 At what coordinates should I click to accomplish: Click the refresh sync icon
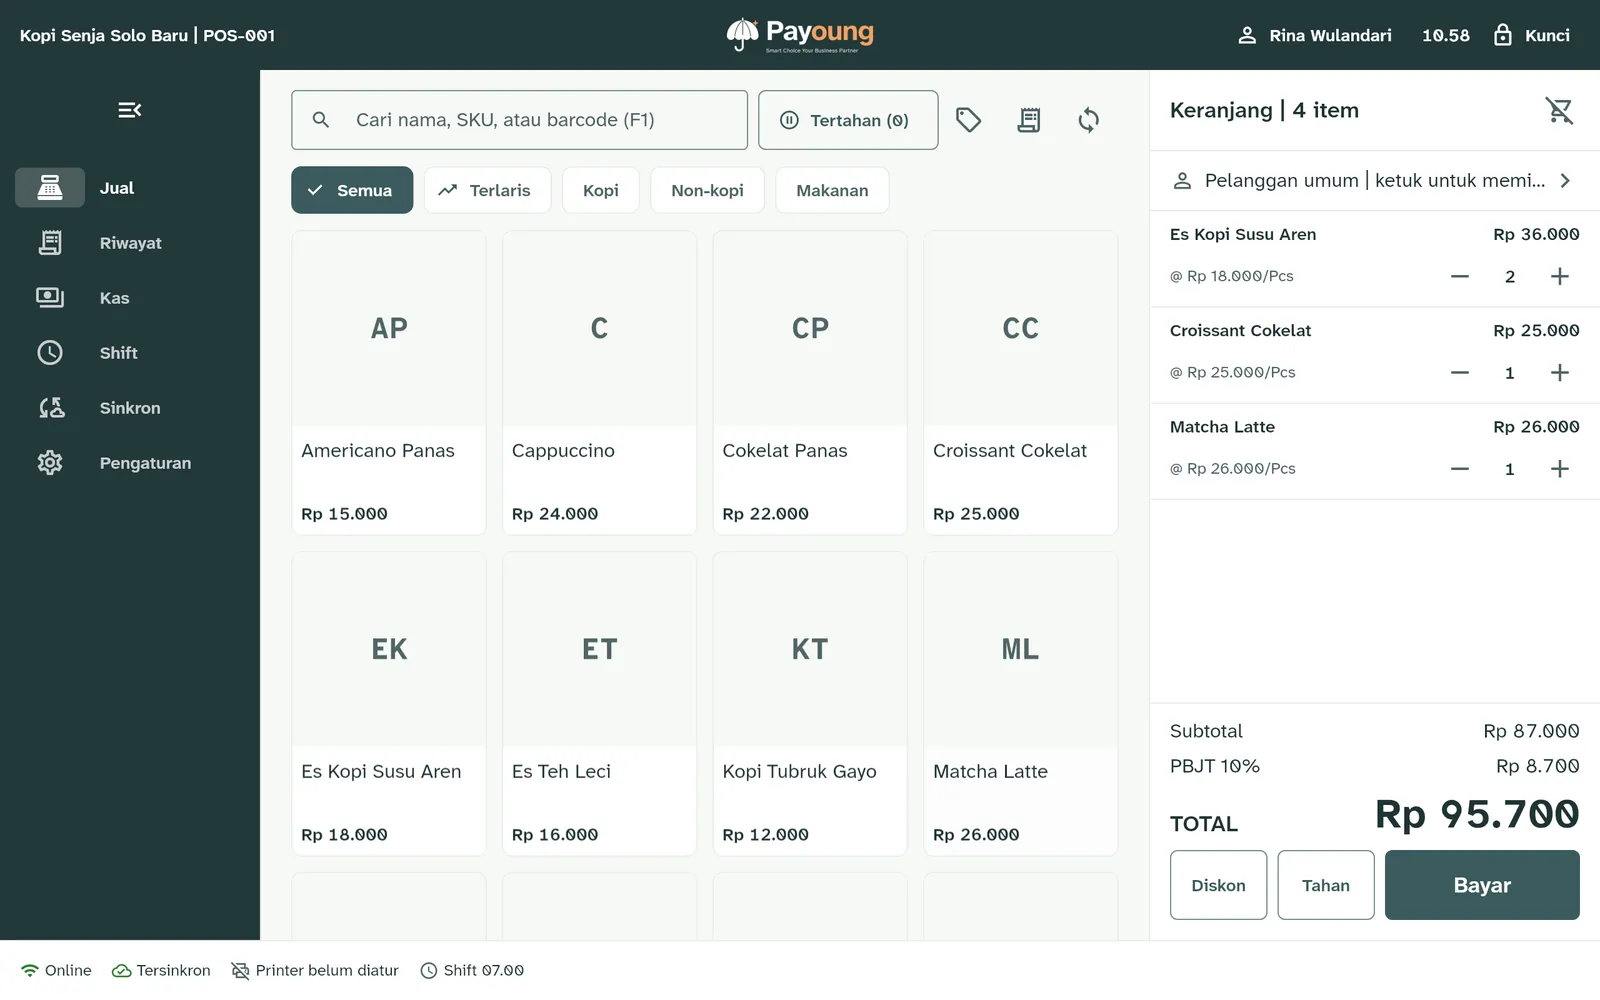click(x=1088, y=120)
